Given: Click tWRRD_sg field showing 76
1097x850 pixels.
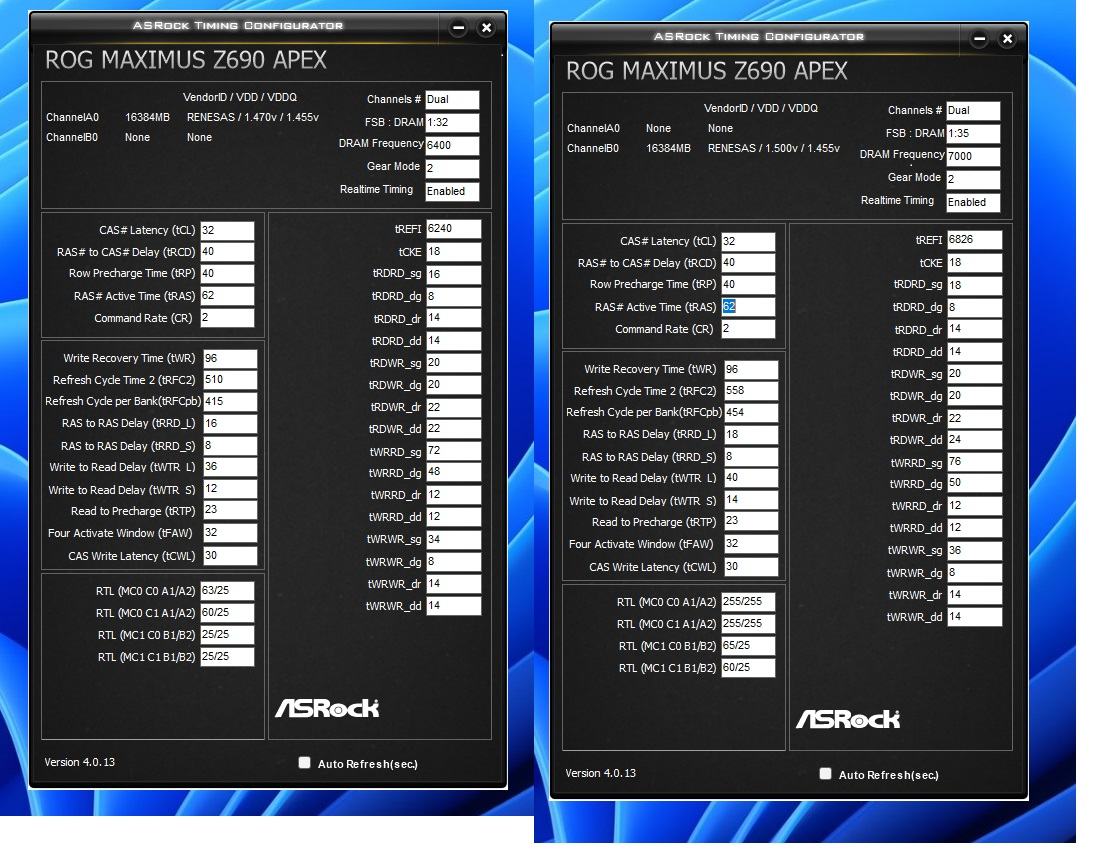Looking at the screenshot, I should click(975, 462).
